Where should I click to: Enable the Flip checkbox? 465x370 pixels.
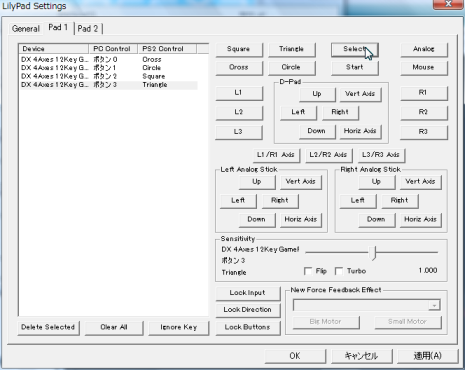coord(308,271)
